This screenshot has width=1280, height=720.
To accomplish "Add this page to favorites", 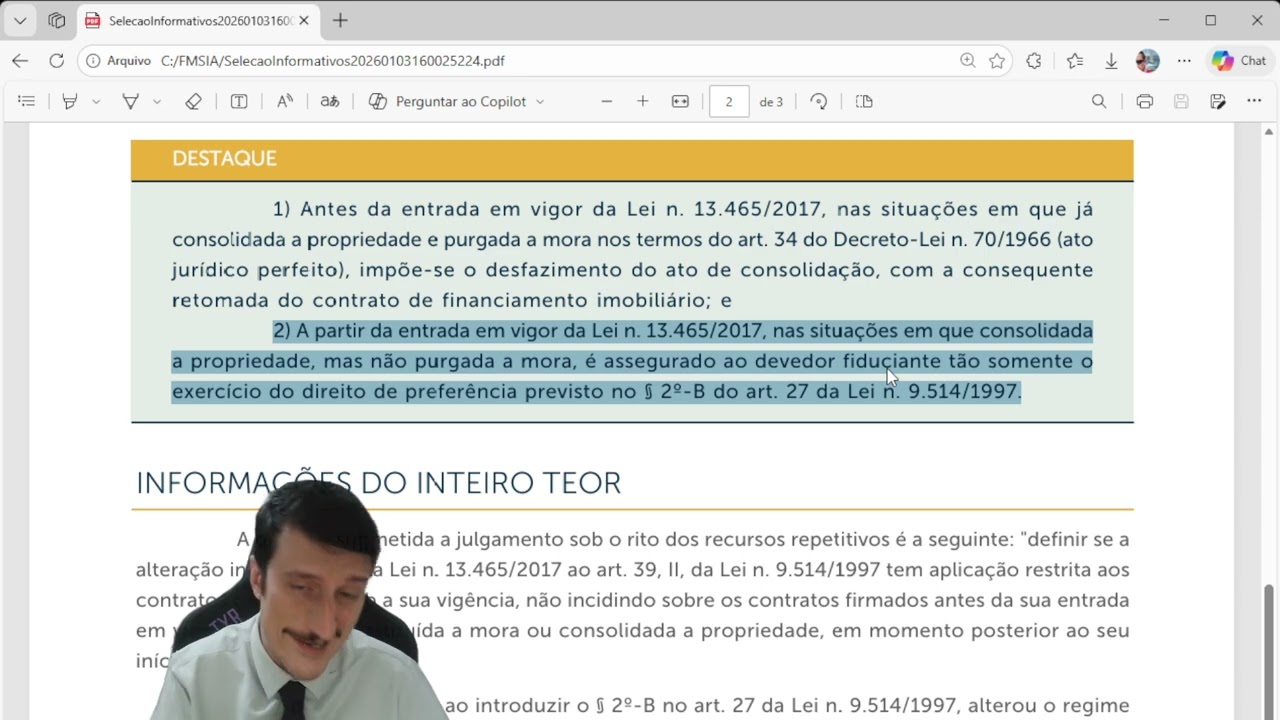I will click(997, 61).
